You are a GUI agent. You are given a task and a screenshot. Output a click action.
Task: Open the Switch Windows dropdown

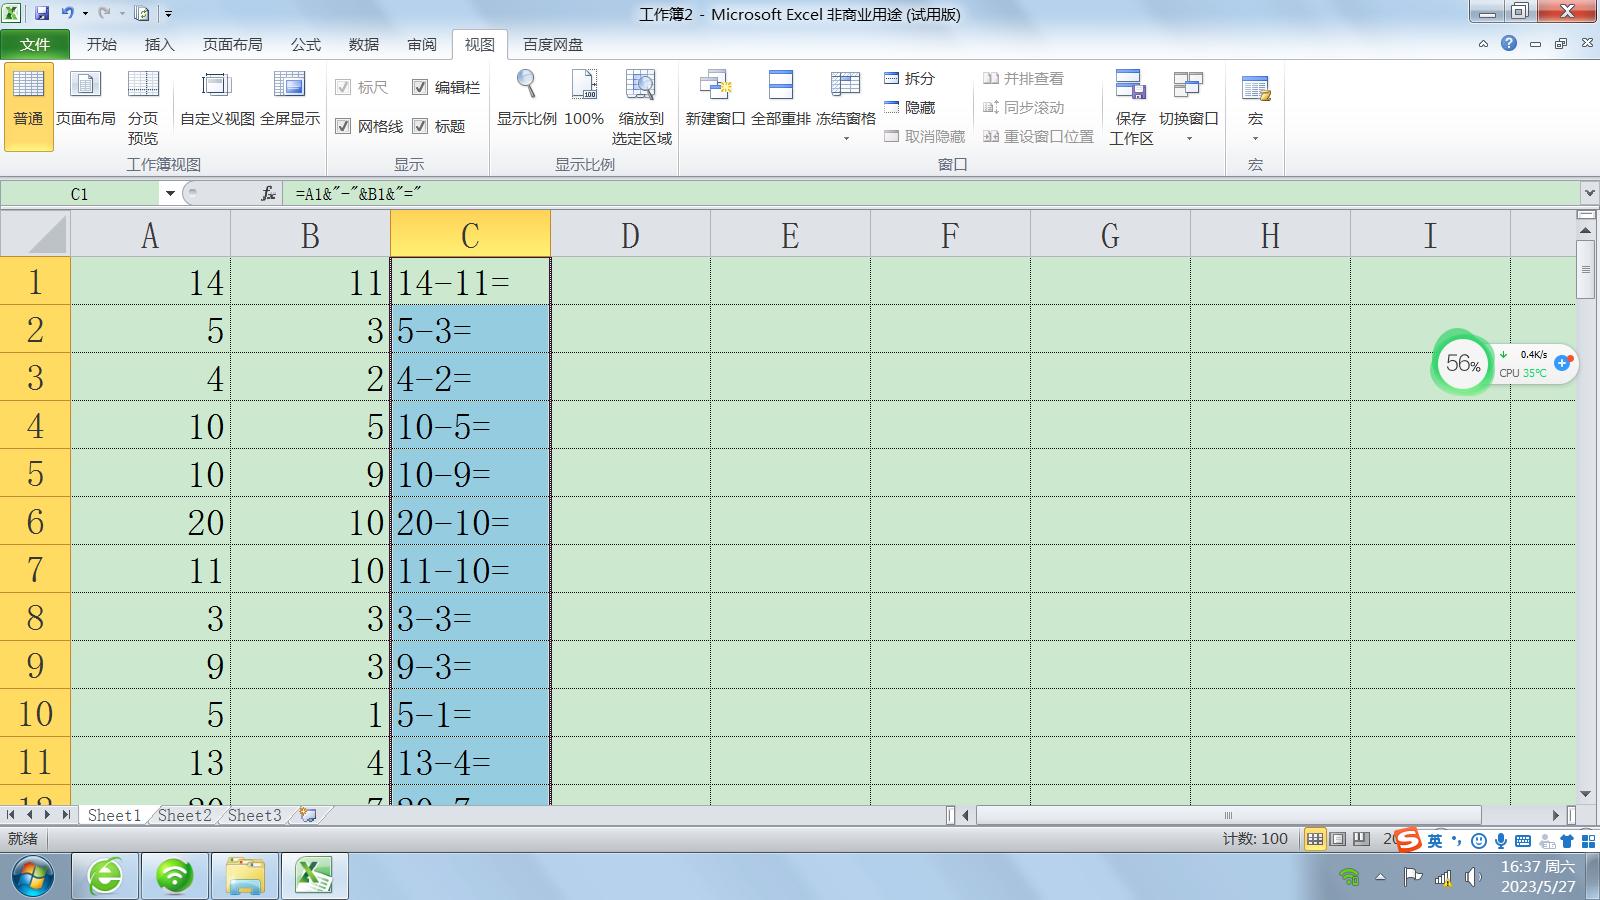click(x=1188, y=138)
